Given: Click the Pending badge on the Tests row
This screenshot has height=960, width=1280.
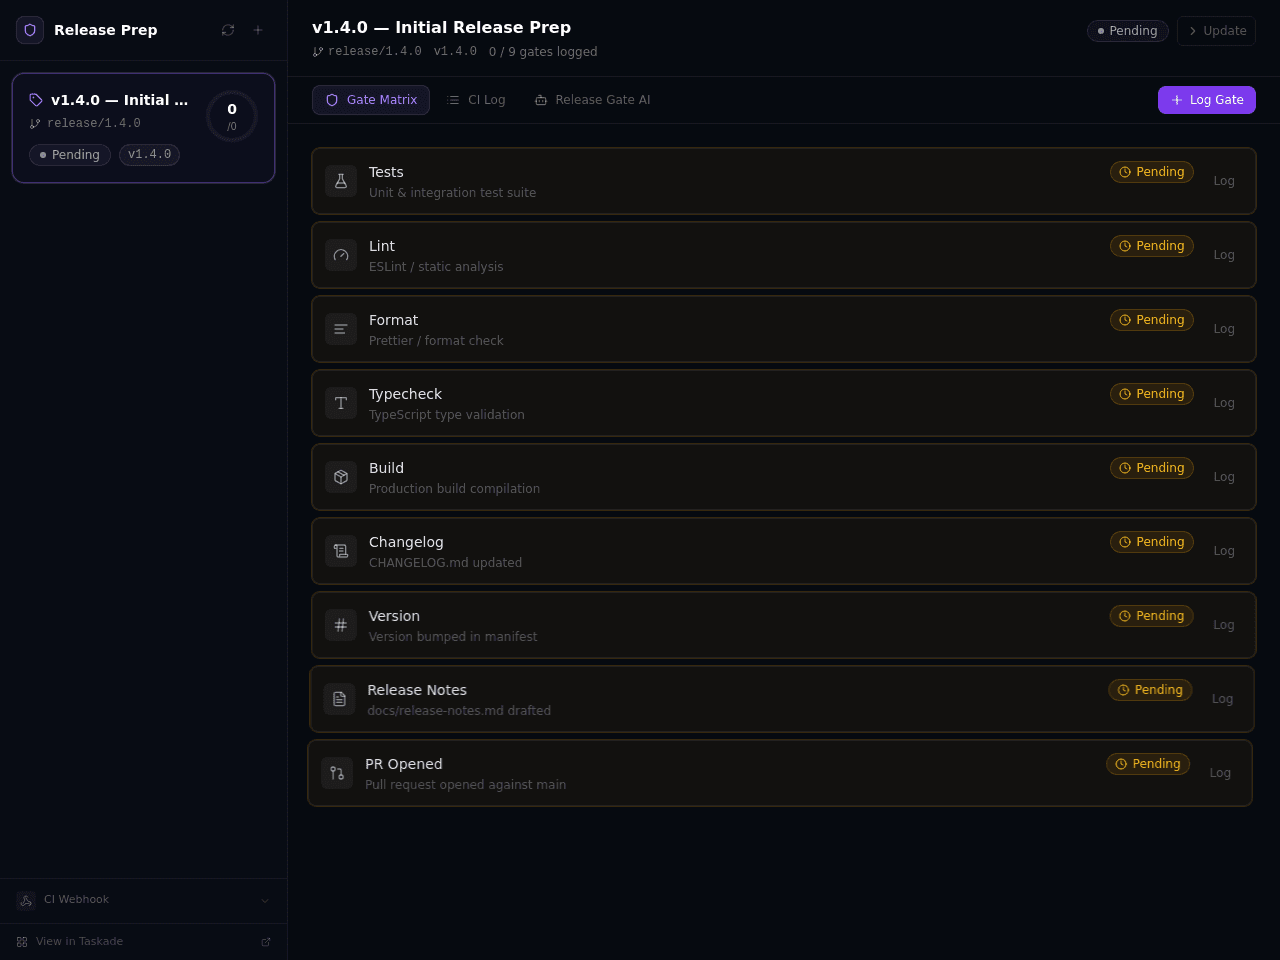Looking at the screenshot, I should pyautogui.click(x=1152, y=172).
